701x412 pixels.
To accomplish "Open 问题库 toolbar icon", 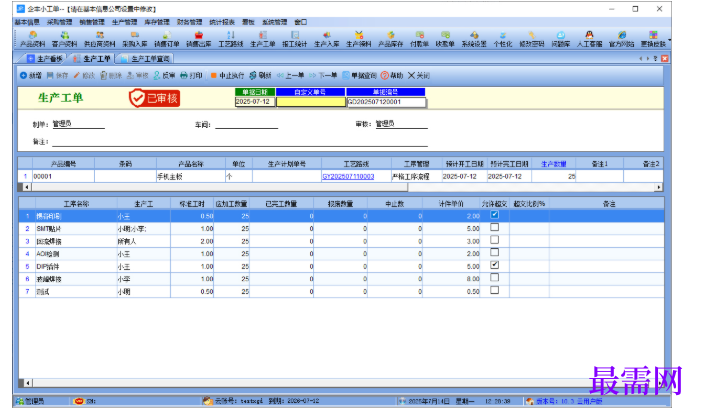I will [x=561, y=39].
